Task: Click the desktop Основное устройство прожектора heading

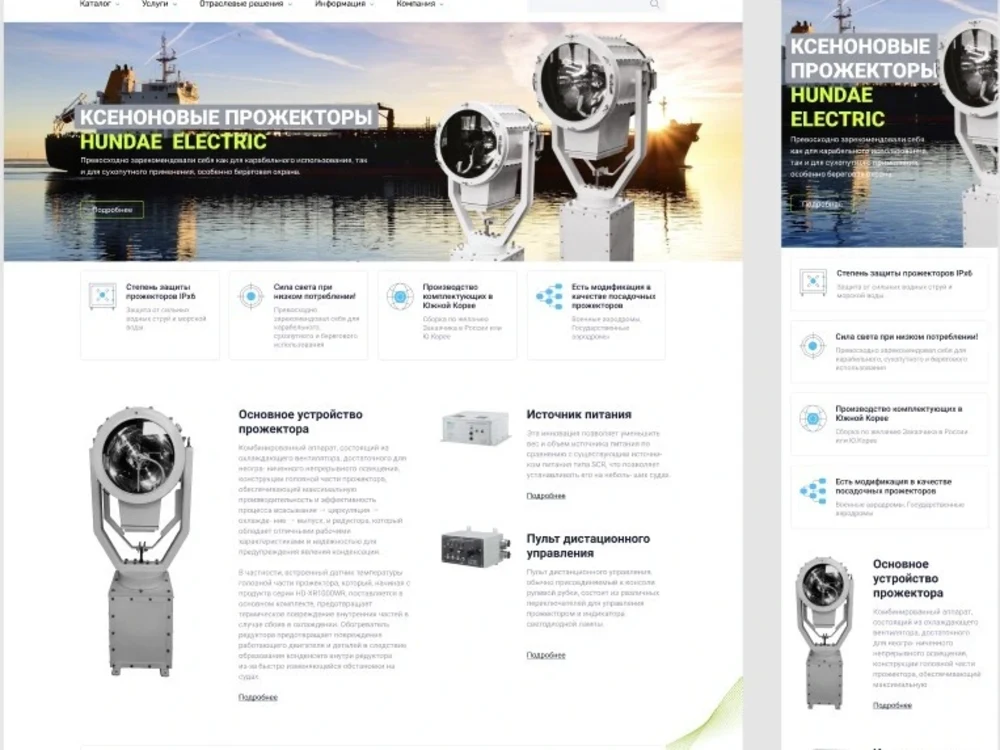Action: click(x=300, y=422)
